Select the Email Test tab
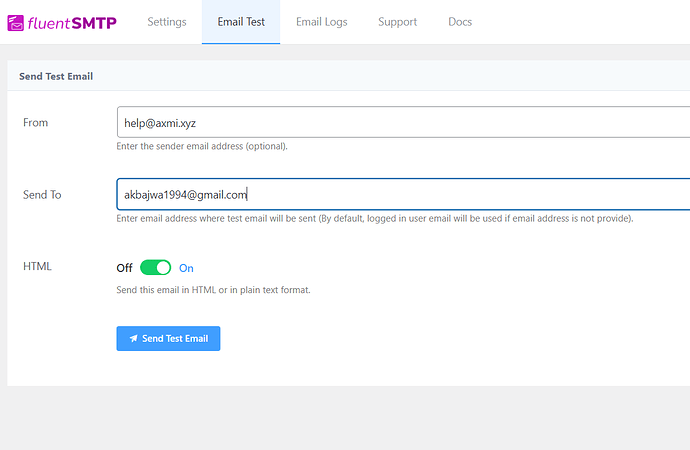Image resolution: width=690 pixels, height=450 pixels. (x=241, y=22)
